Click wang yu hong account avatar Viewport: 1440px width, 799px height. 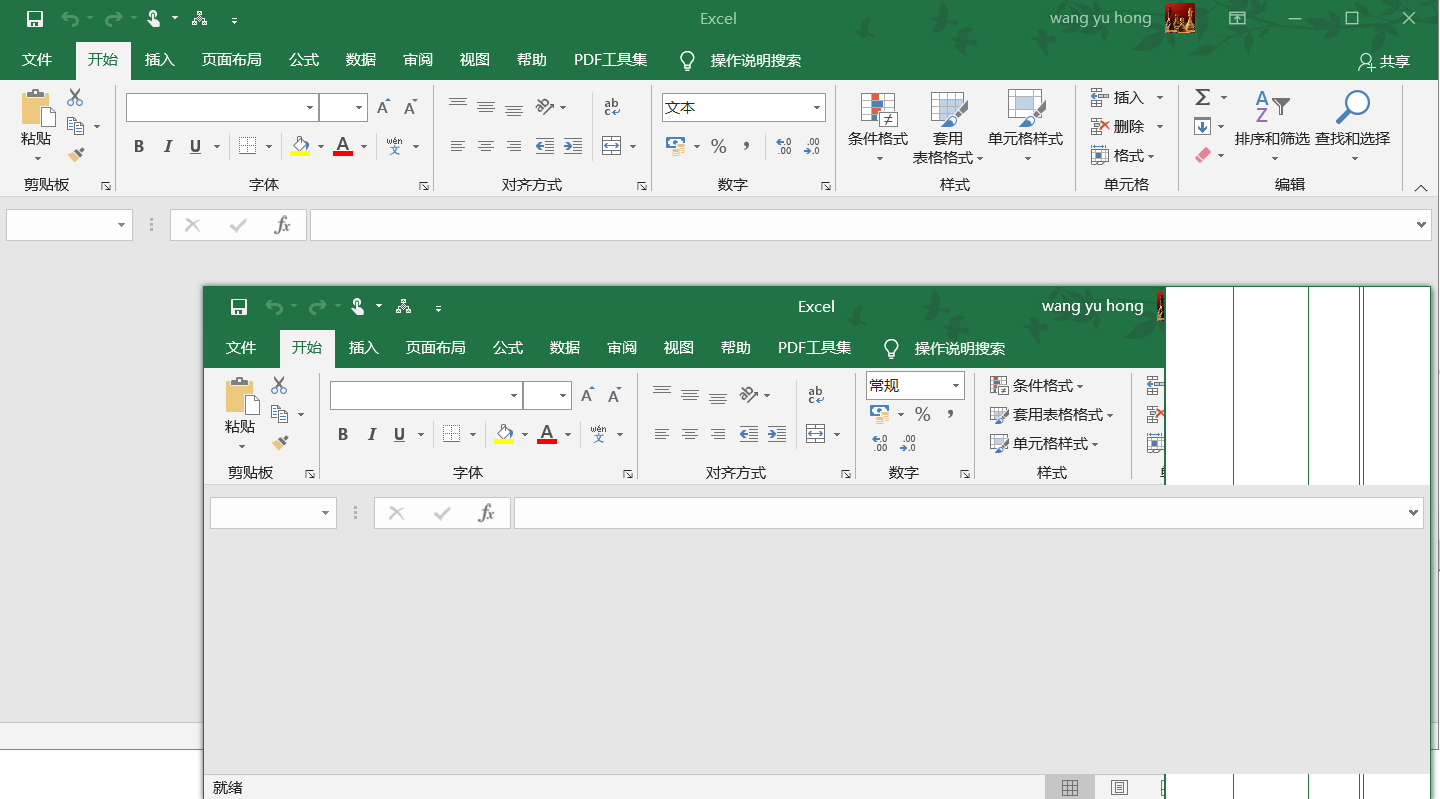click(1180, 18)
